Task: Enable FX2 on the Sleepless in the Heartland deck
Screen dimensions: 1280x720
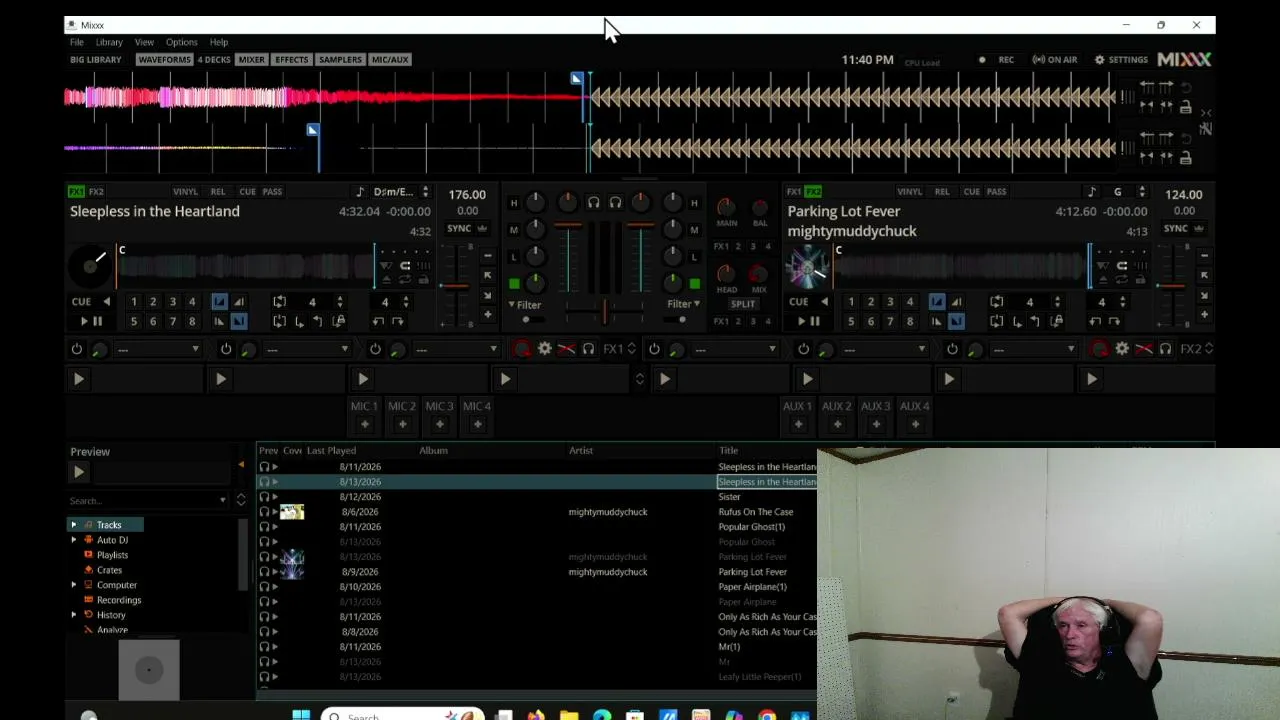Action: [x=96, y=191]
